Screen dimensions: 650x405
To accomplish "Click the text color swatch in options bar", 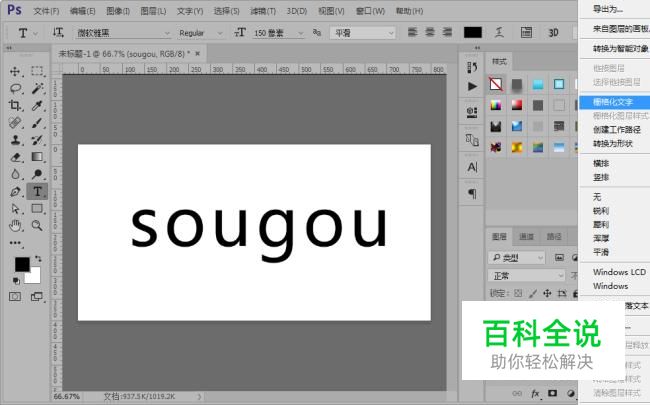I will point(473,32).
